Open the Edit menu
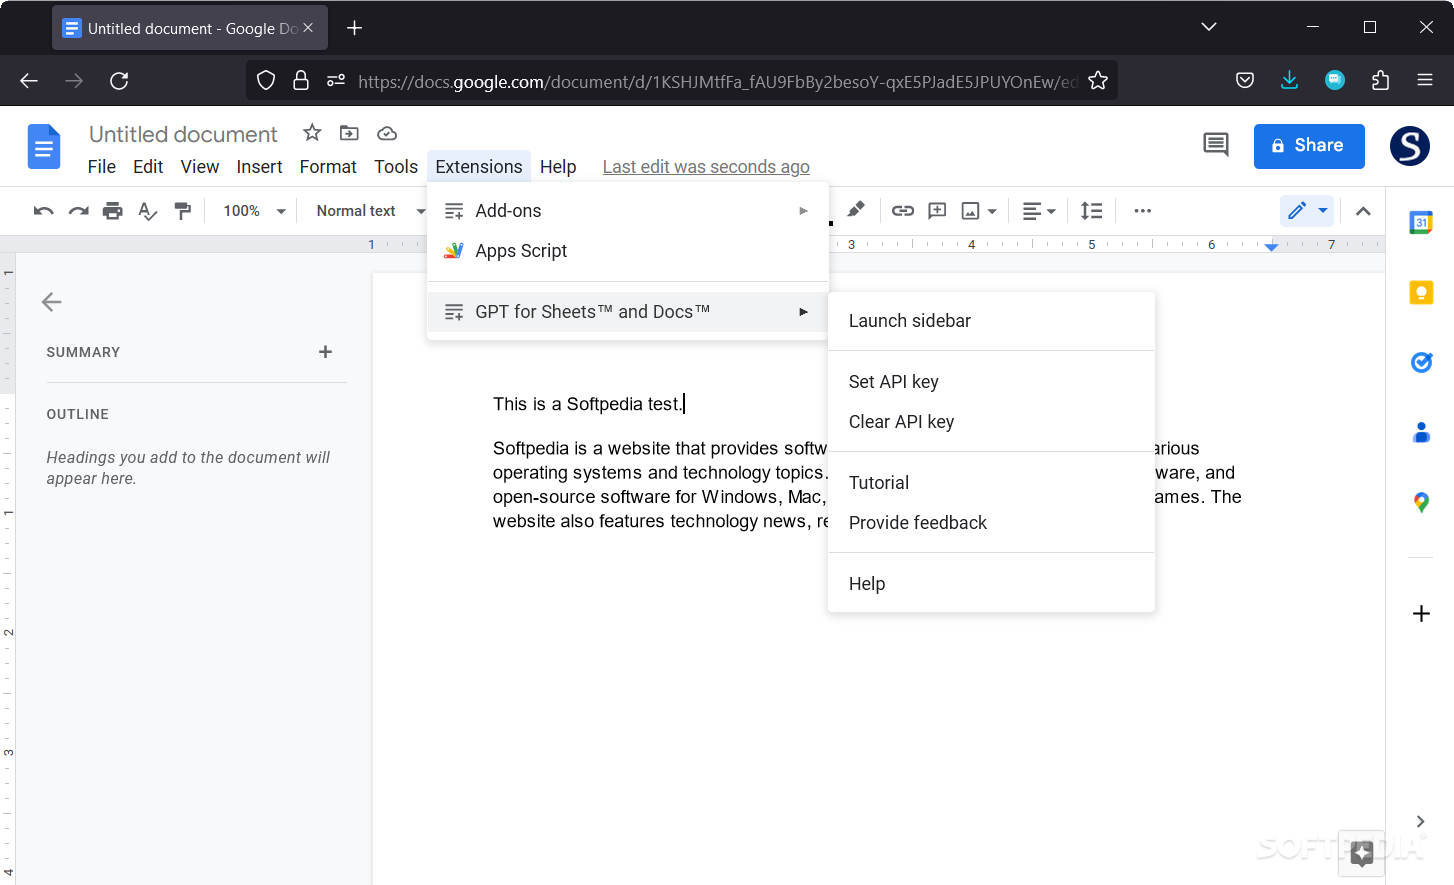The width and height of the screenshot is (1454, 885). pyautogui.click(x=148, y=167)
